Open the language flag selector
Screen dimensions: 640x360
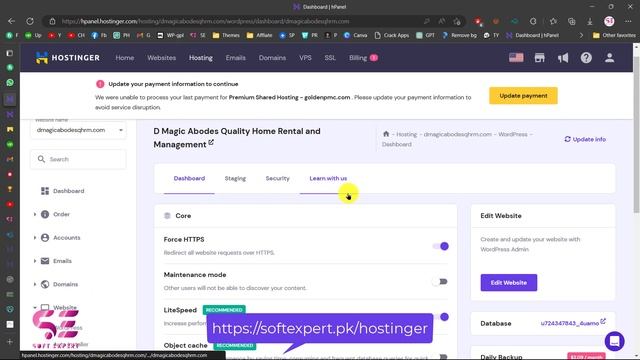(516, 58)
